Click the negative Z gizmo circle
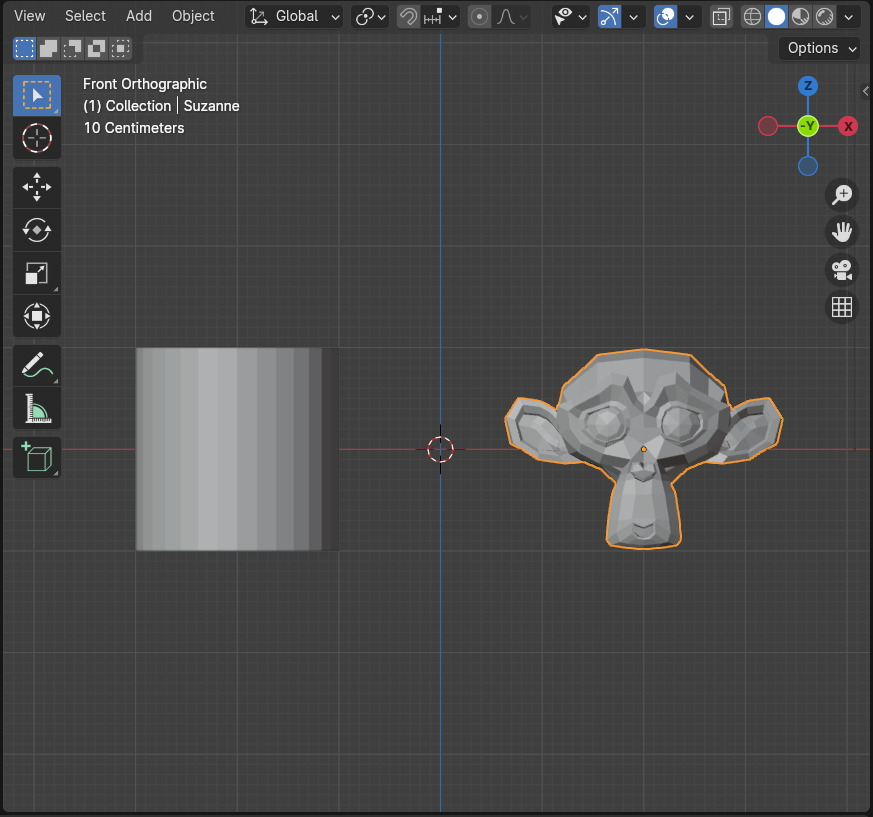This screenshot has height=817, width=873. click(808, 166)
